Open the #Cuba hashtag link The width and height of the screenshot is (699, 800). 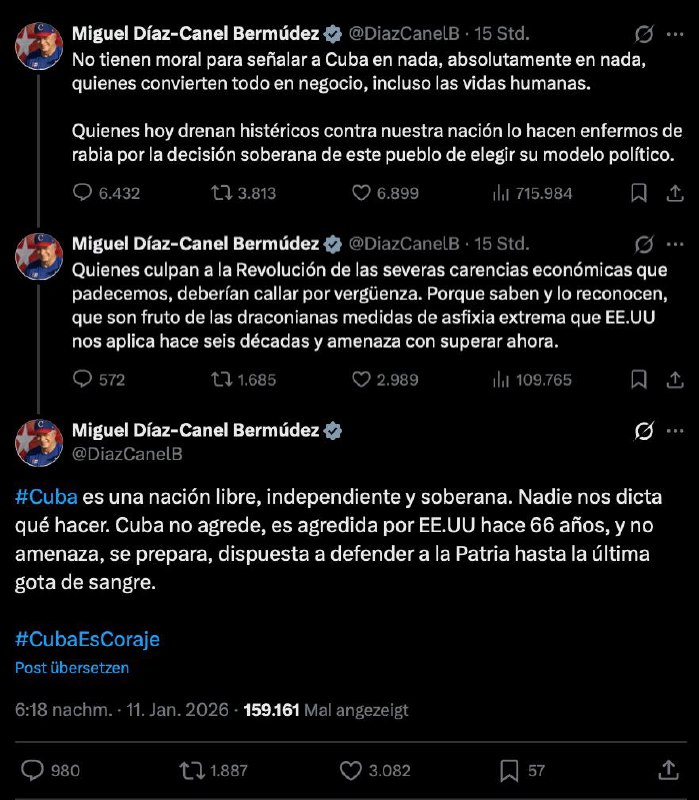click(45, 497)
